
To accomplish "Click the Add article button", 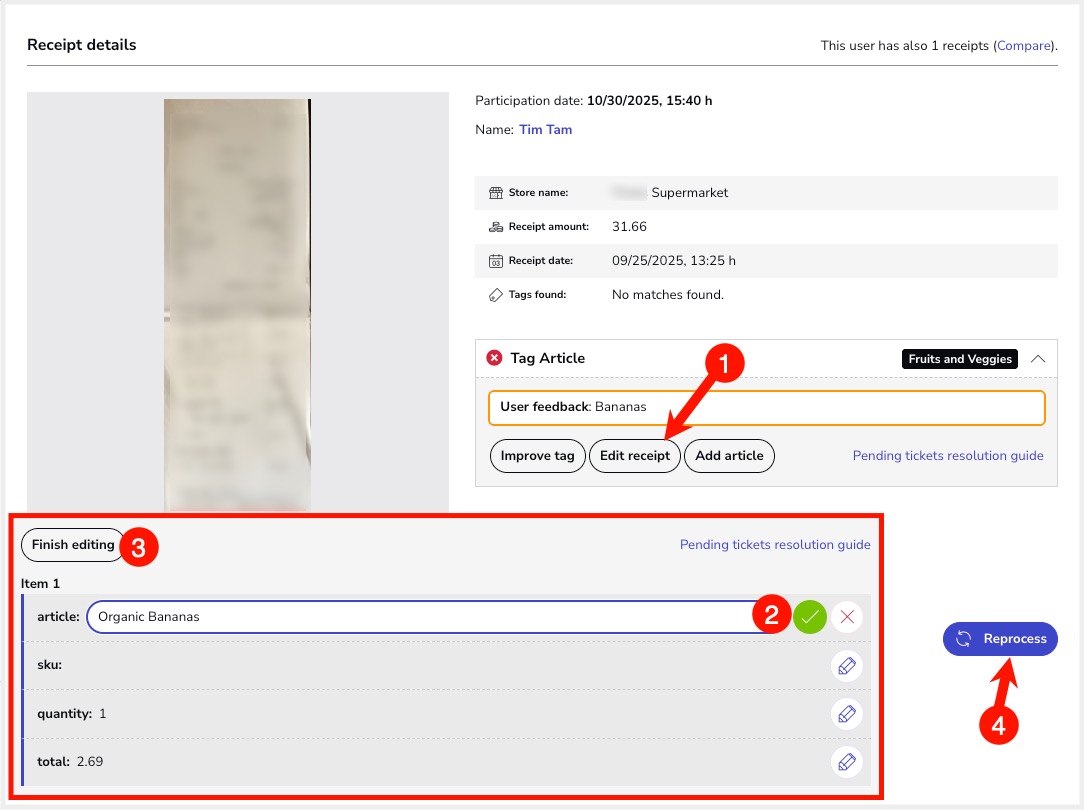I will 729,456.
